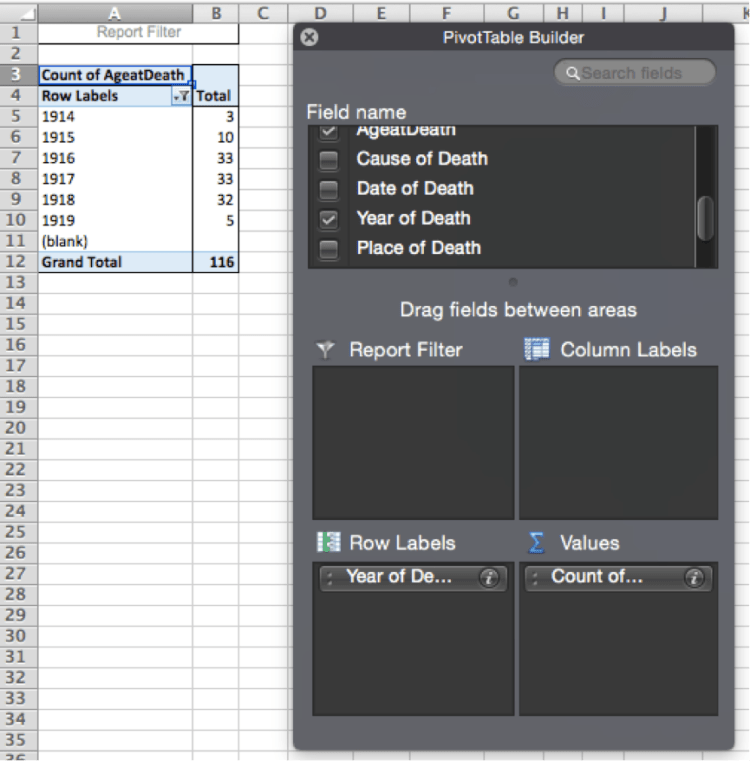Select the Count of values pill
Image resolution: width=750 pixels, height=761 pixels.
[600, 577]
